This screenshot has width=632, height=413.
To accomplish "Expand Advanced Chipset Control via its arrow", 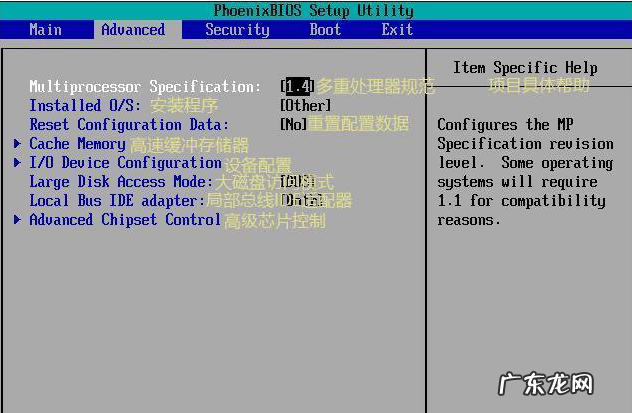I will tap(18, 220).
